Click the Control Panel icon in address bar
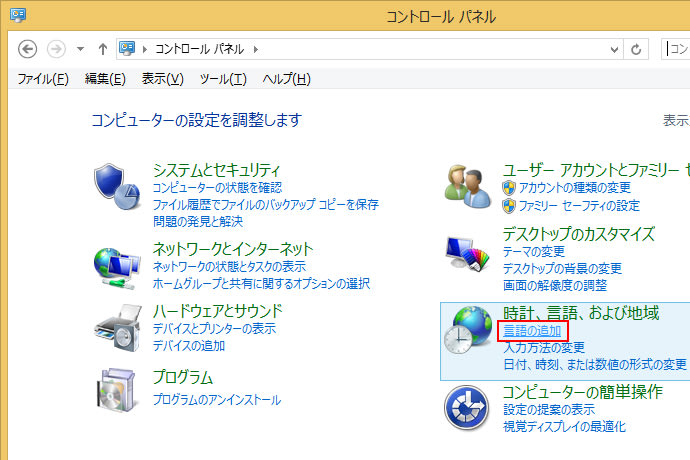Viewport: 690px width, 460px height. tap(127, 48)
